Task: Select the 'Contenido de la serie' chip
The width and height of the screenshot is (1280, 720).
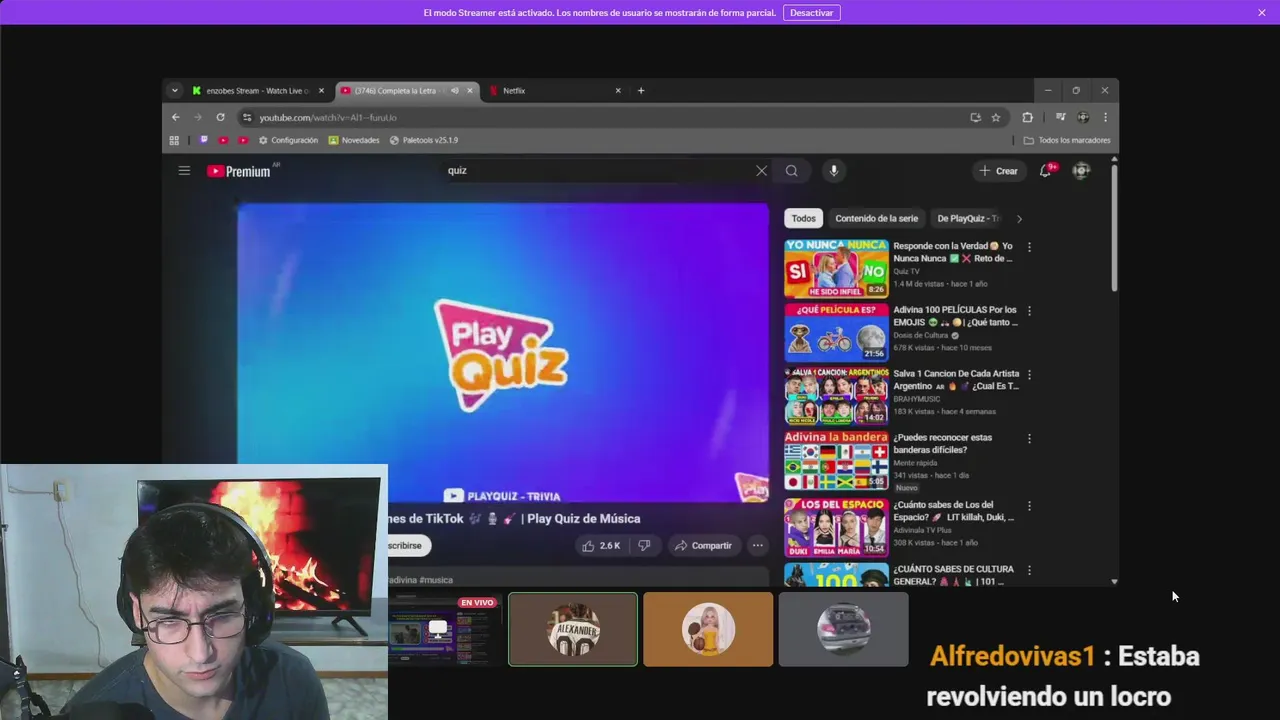Action: tap(876, 218)
